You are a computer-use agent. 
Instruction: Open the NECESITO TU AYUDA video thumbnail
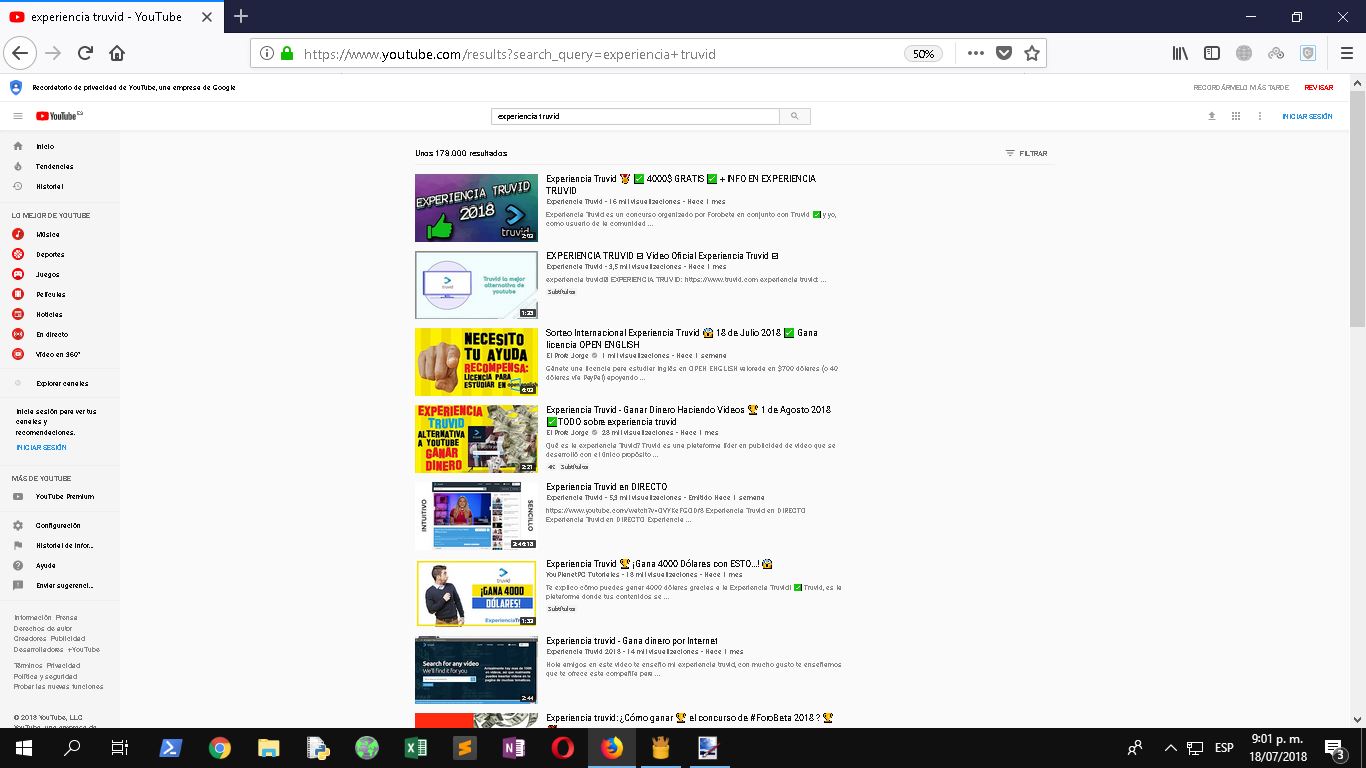[x=476, y=362]
